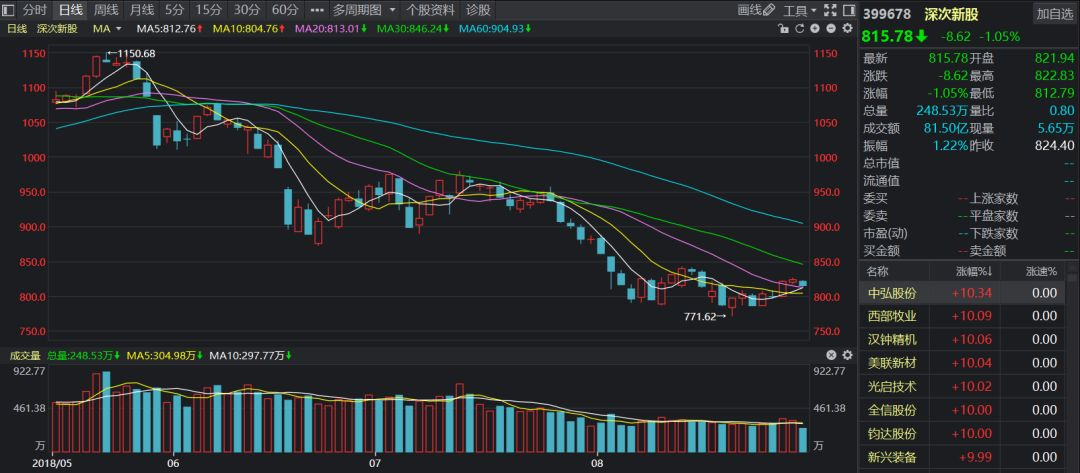The image size is (1080, 473).
Task: Switch to the 30分 period tab
Action: tap(246, 10)
